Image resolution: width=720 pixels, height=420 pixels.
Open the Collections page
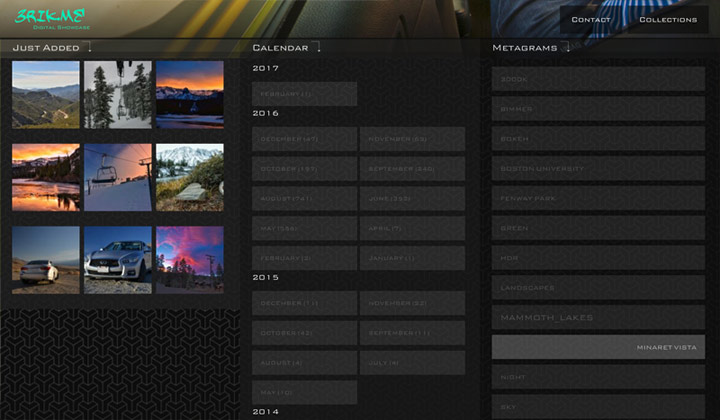(x=668, y=20)
